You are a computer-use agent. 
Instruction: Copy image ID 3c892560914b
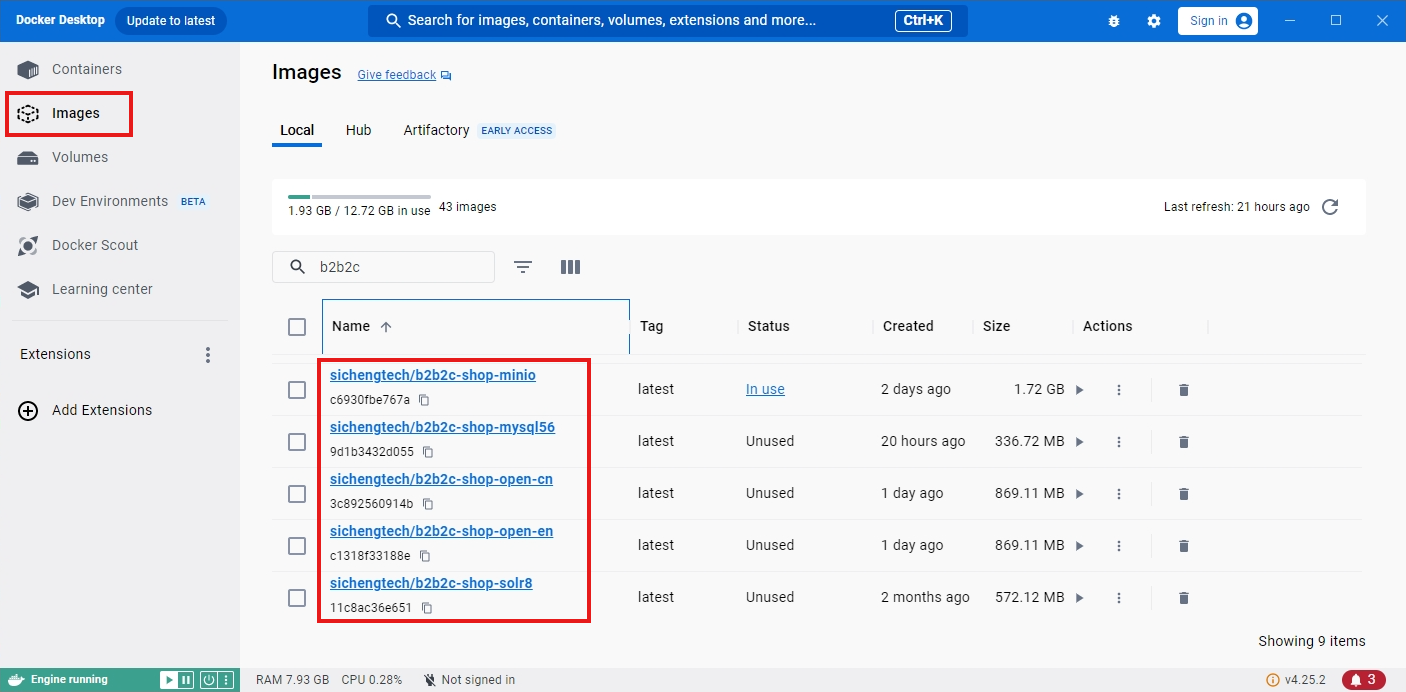tap(428, 504)
